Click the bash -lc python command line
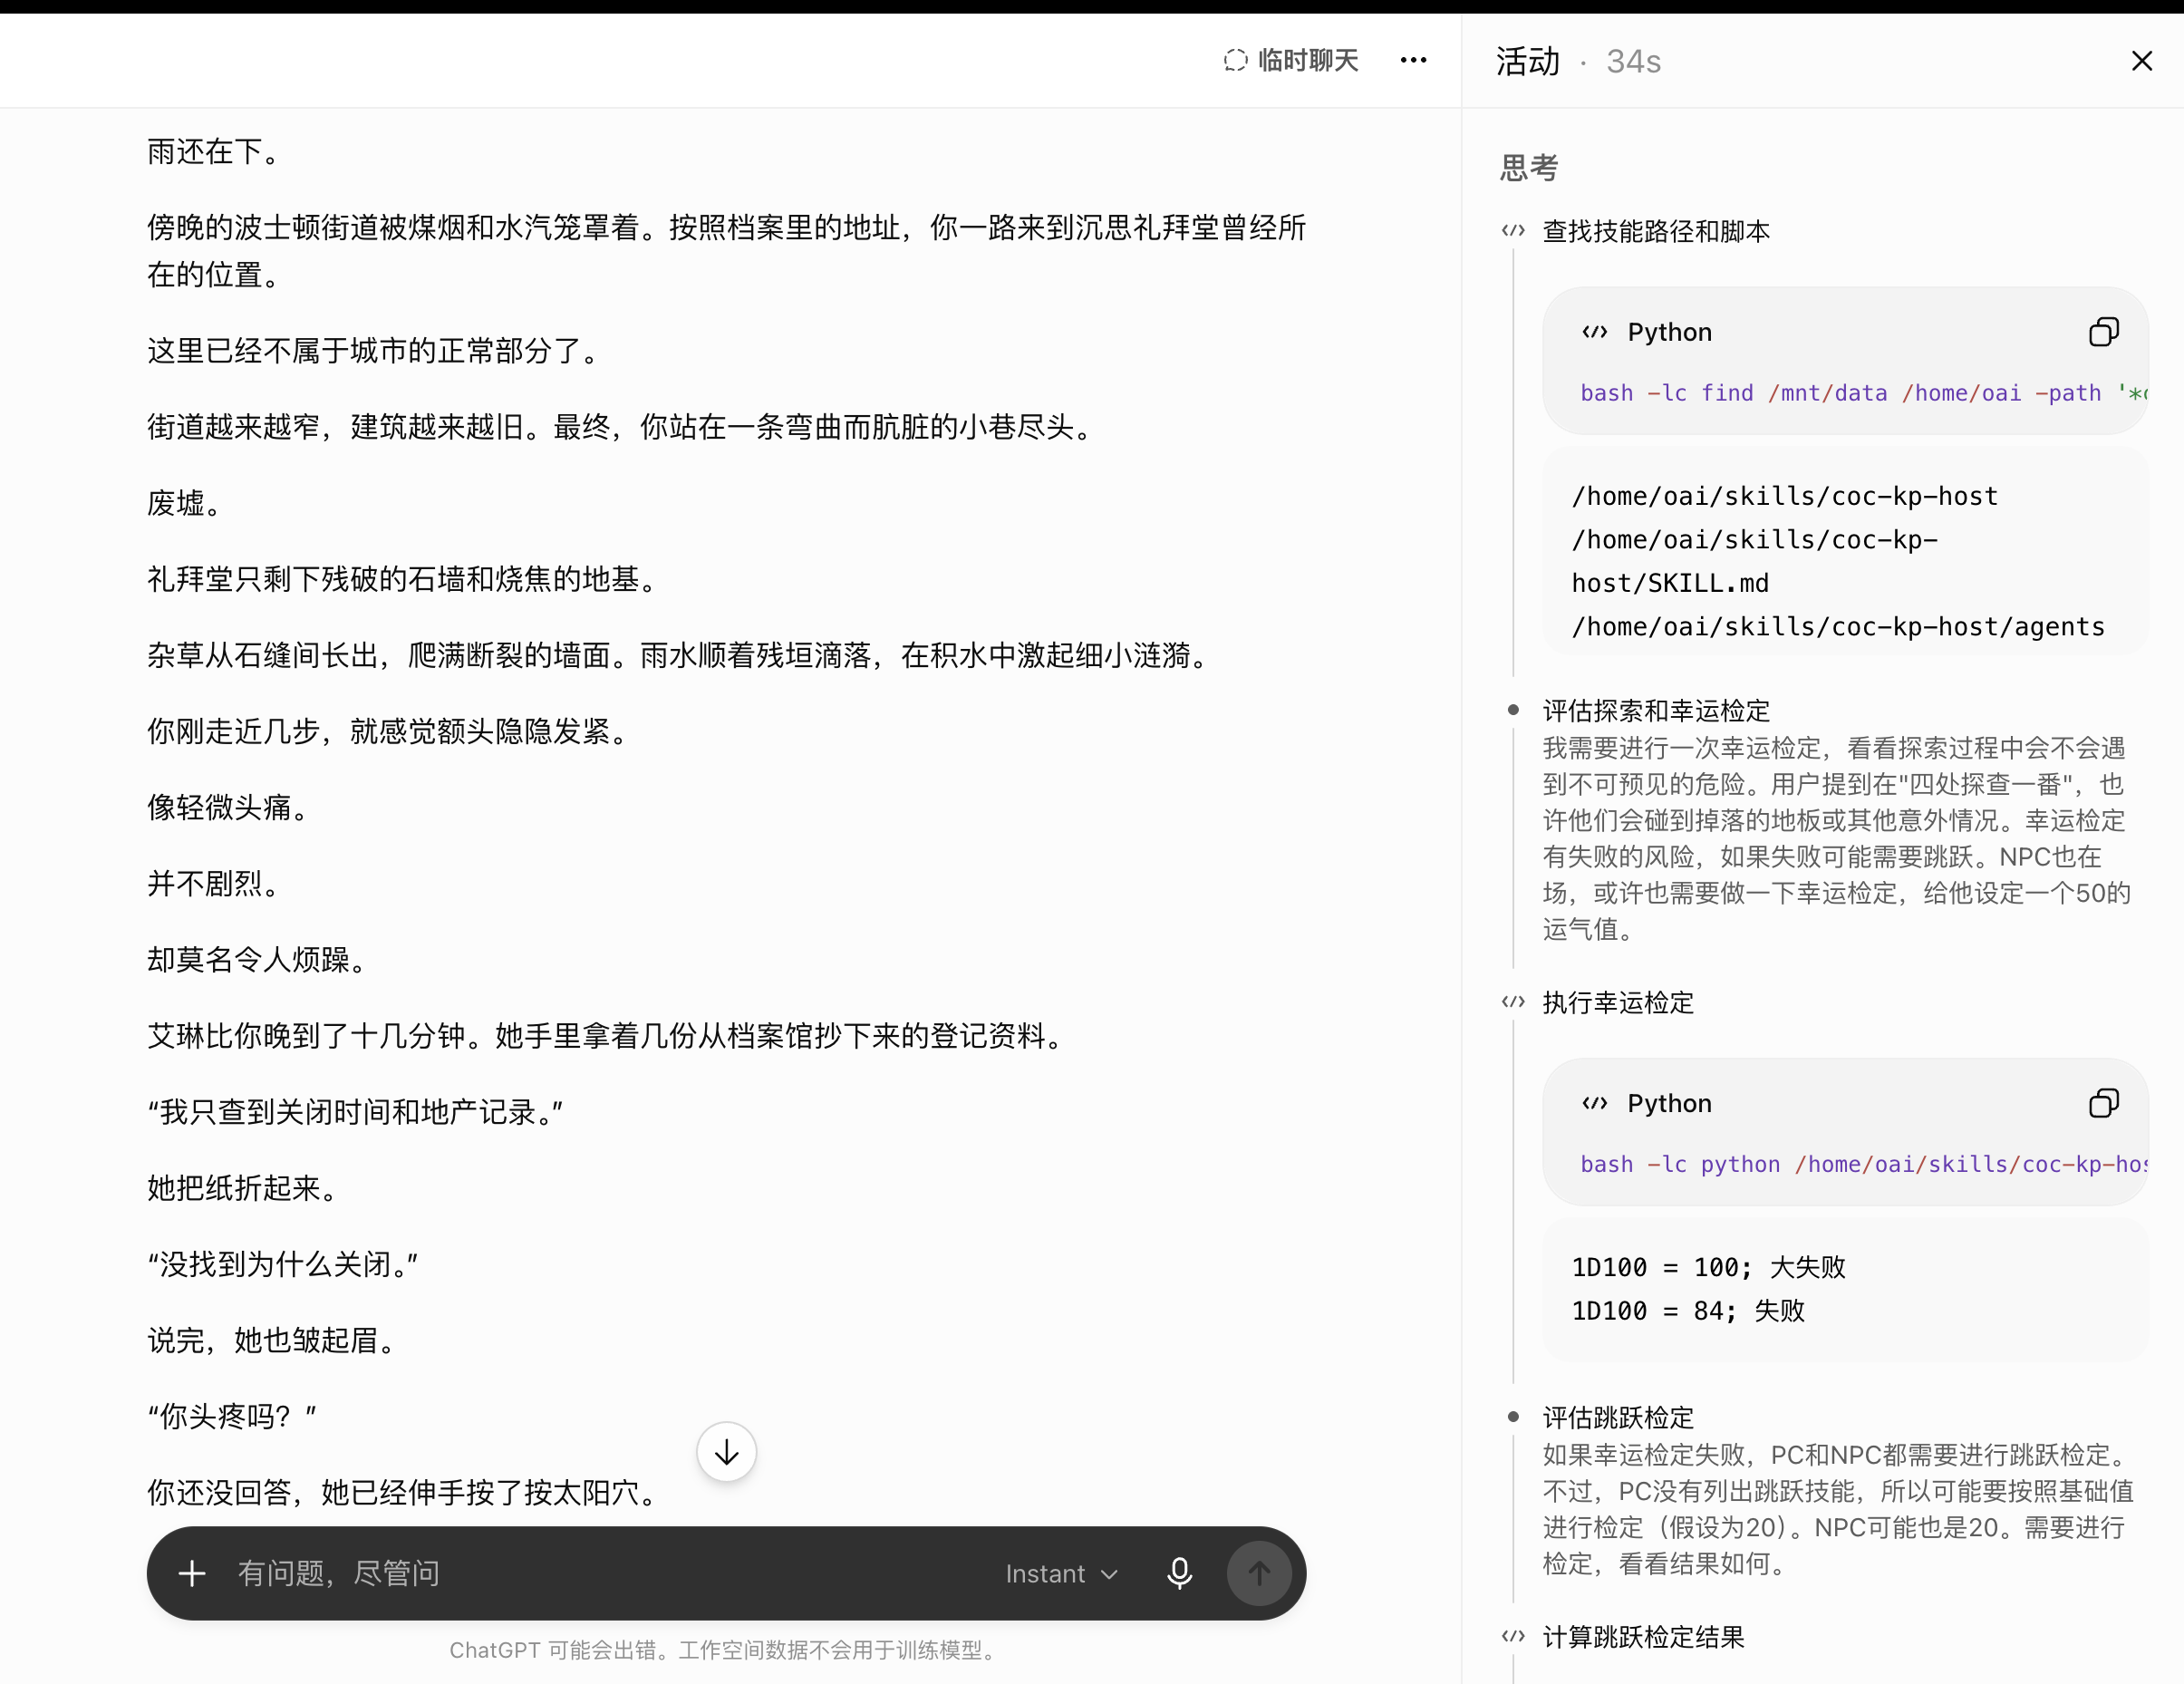The height and width of the screenshot is (1684, 2184). point(1864,1164)
